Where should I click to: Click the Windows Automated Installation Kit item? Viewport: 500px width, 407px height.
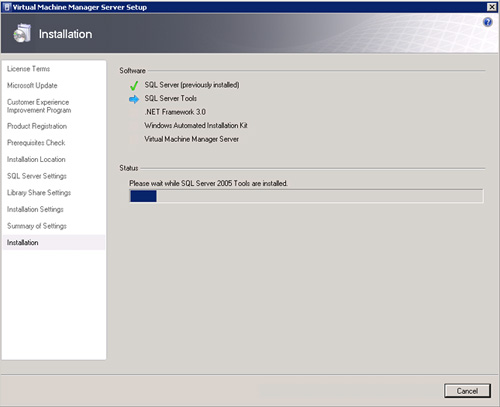pyautogui.click(x=196, y=125)
